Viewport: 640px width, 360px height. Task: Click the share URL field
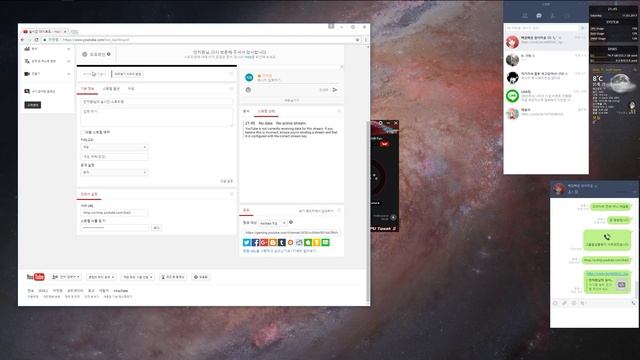click(291, 233)
